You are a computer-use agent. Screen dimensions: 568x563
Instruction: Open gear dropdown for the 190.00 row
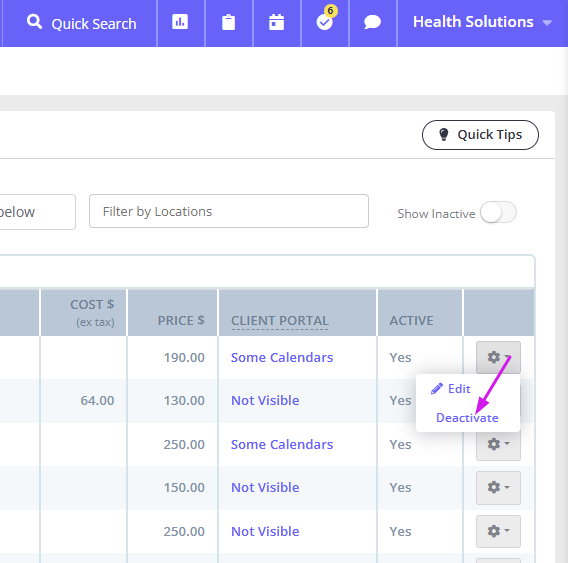pos(498,357)
